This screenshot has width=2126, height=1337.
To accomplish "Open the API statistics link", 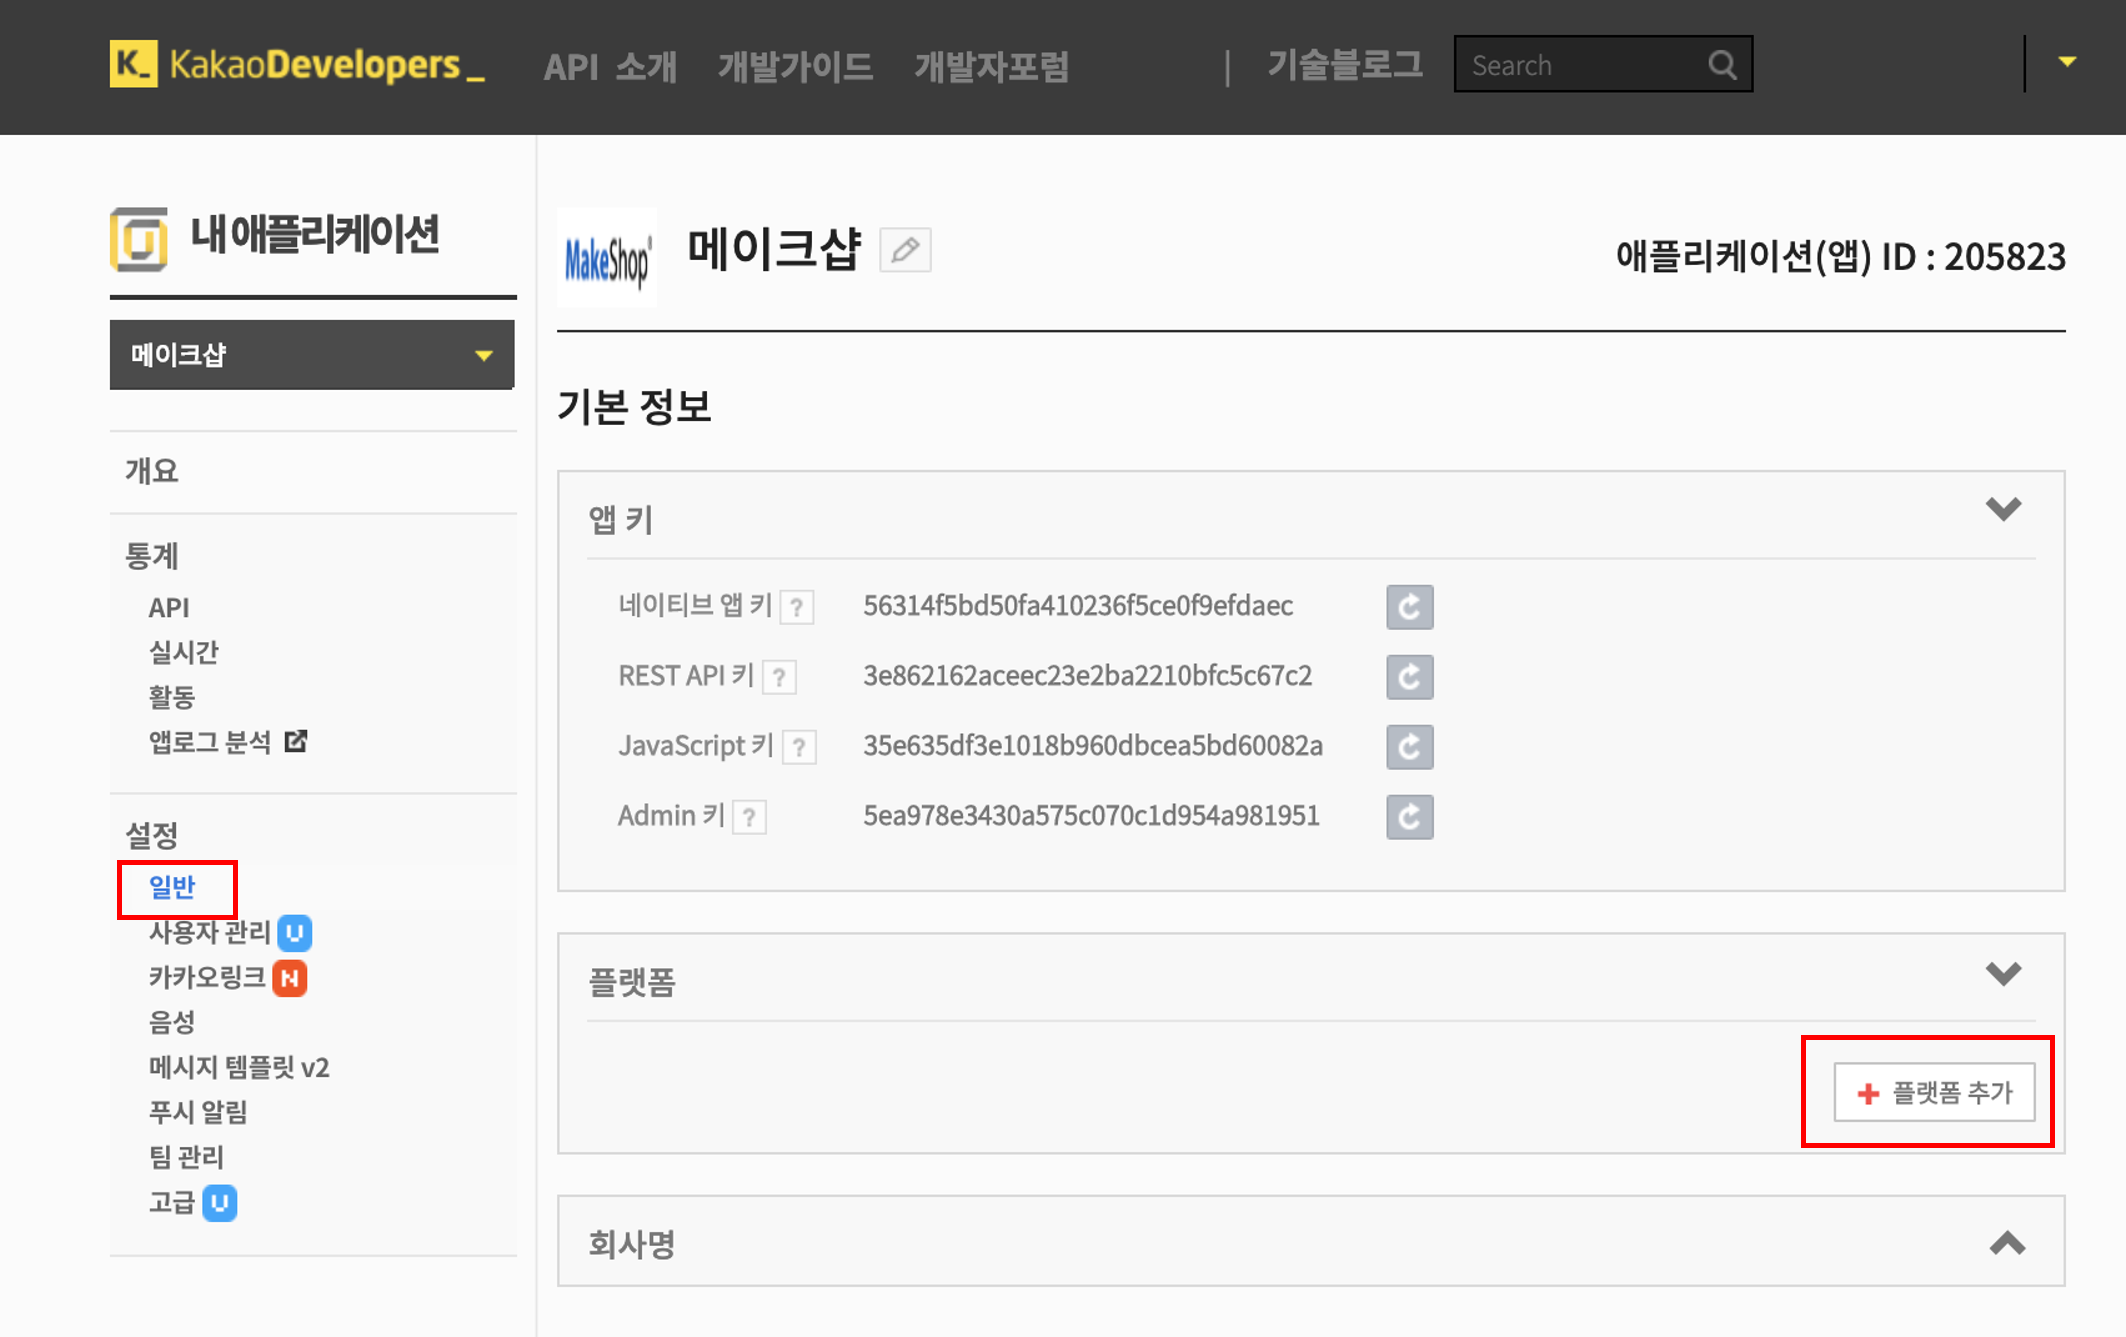I will 169,608.
